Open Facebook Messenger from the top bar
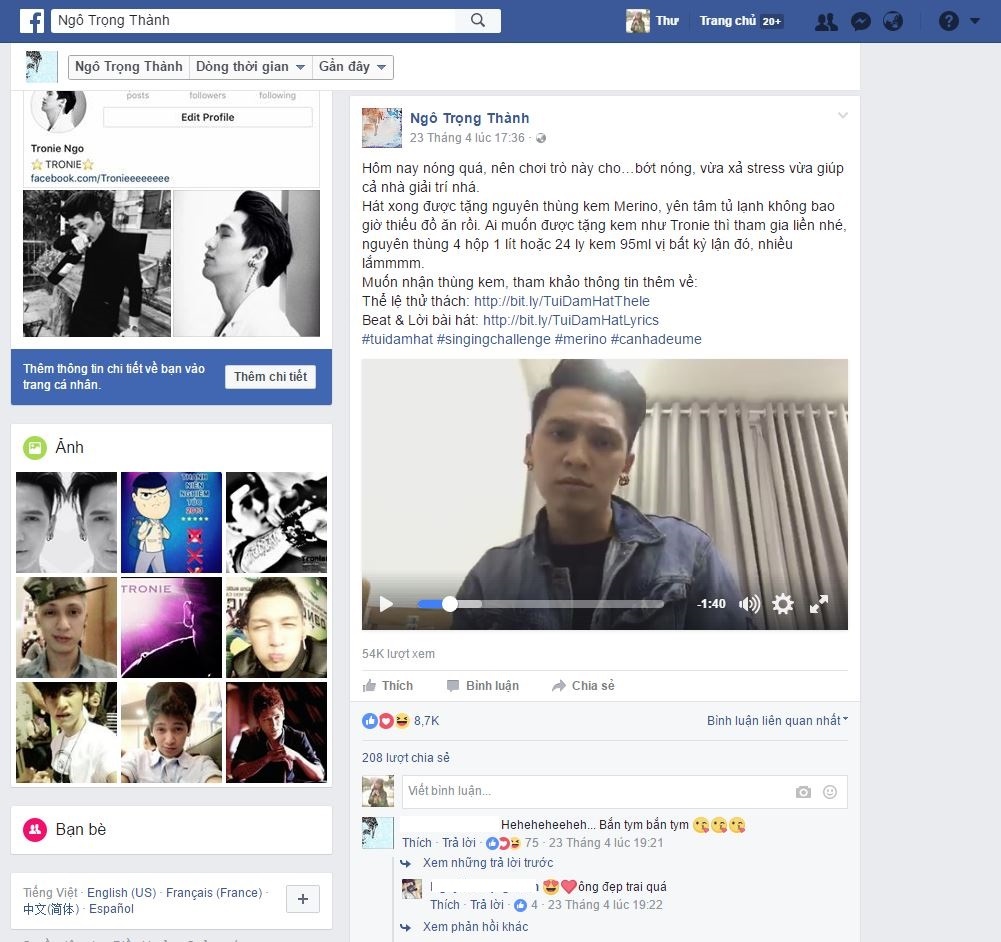Screen dimensions: 1001x942 (x=860, y=20)
